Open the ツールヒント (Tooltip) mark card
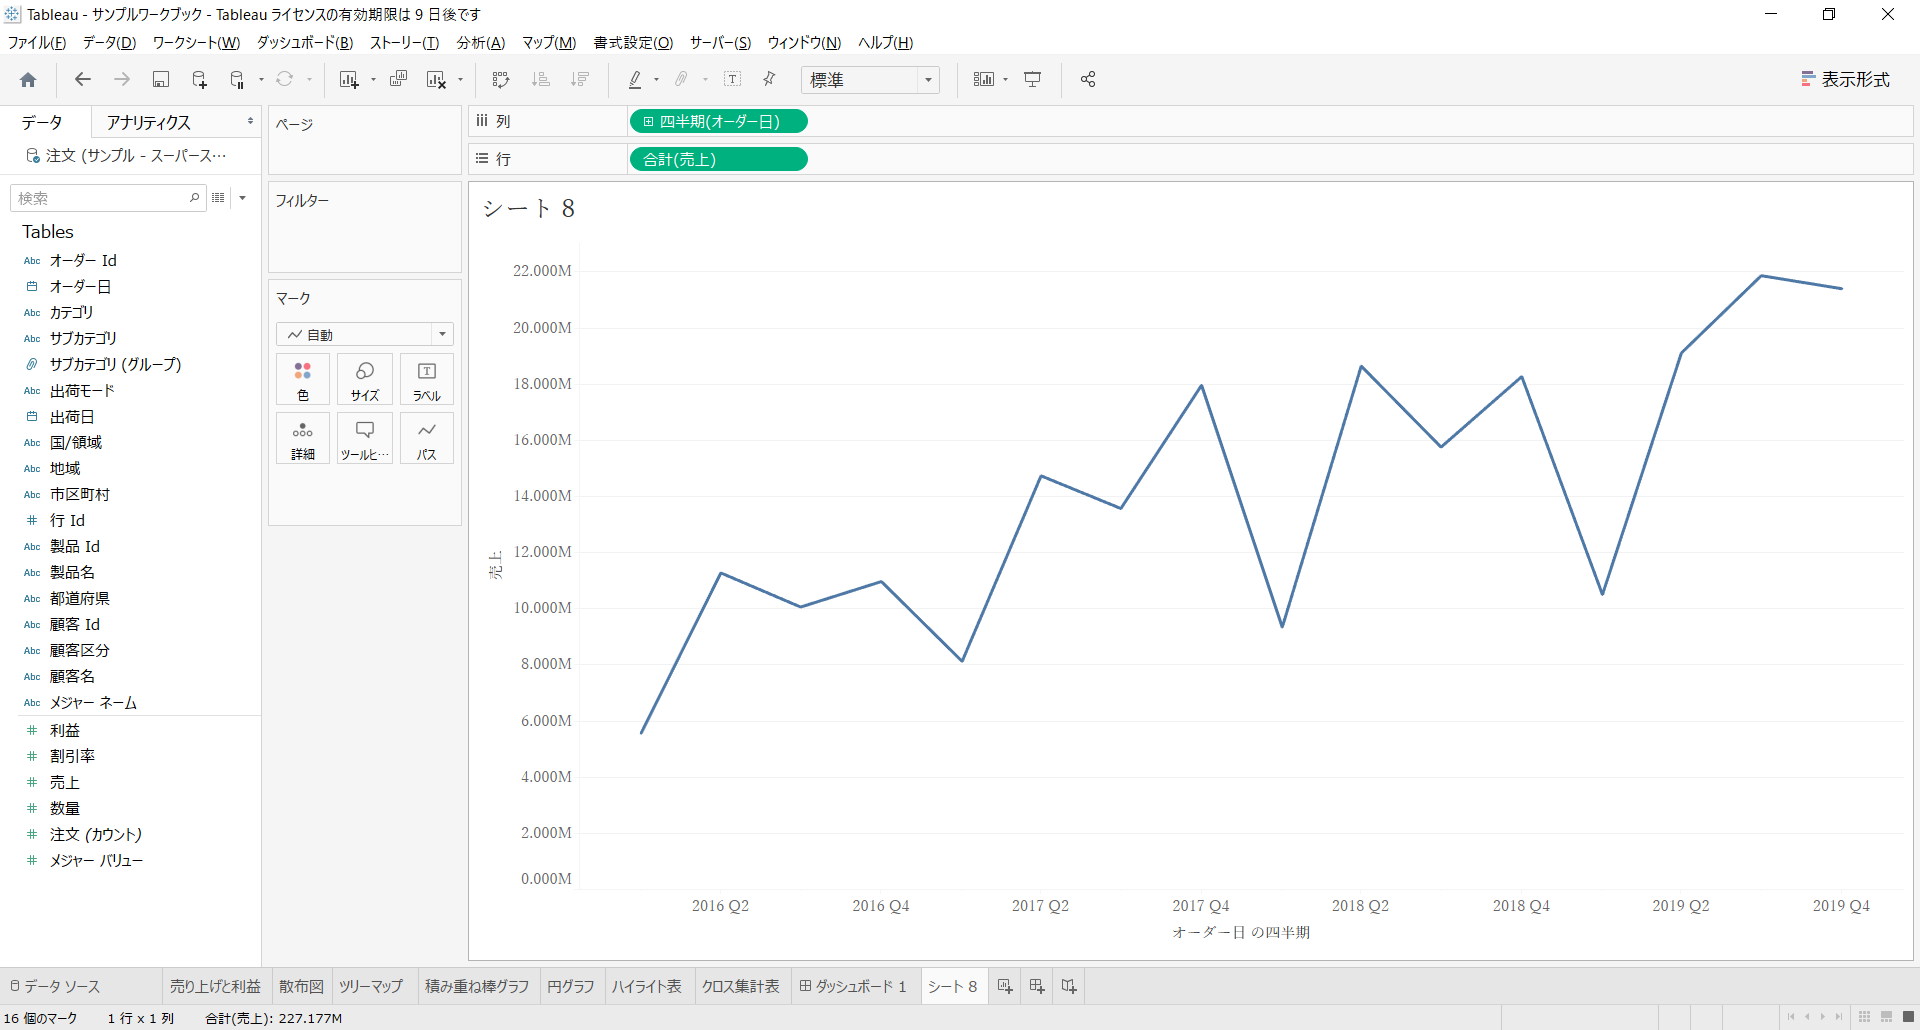The width and height of the screenshot is (1920, 1030). click(365, 439)
